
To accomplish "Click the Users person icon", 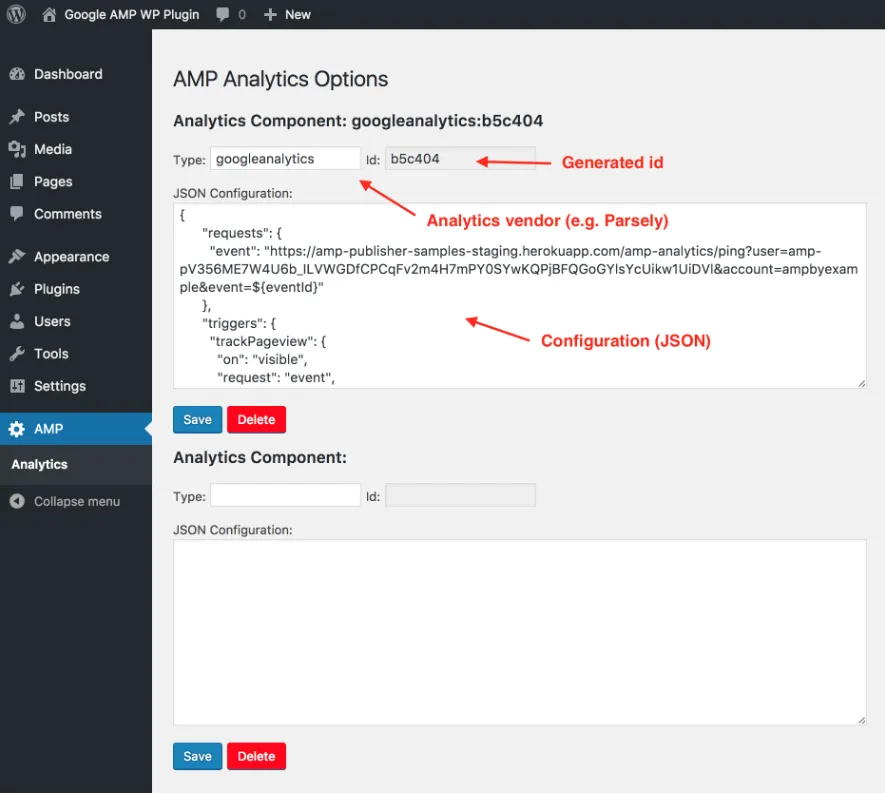I will tap(17, 321).
